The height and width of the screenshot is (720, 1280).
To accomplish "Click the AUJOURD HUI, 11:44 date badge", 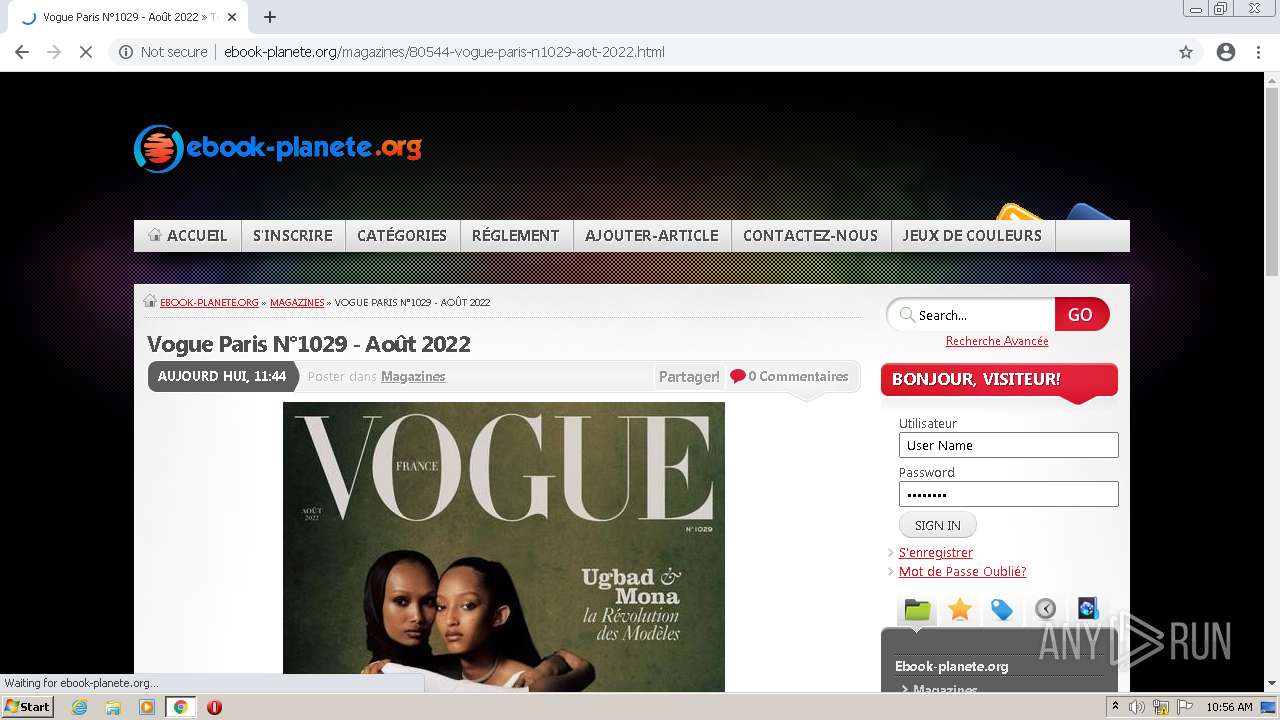I will tap(222, 377).
